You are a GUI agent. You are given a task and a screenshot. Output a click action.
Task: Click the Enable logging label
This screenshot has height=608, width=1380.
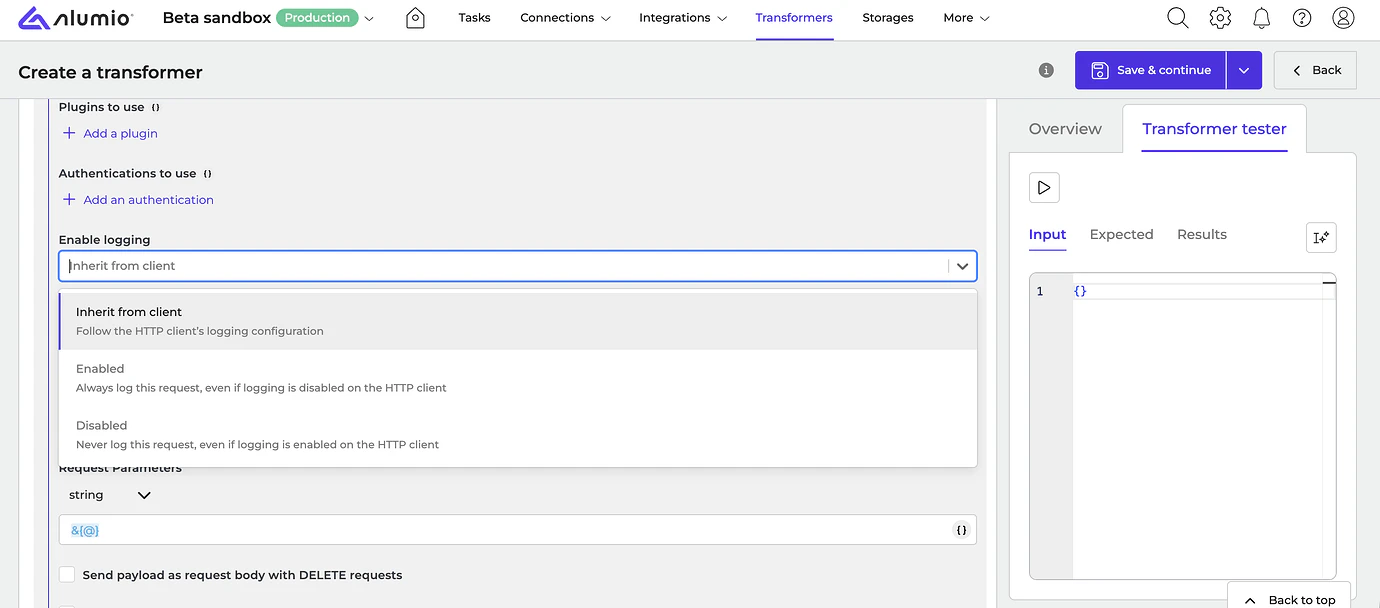click(104, 240)
